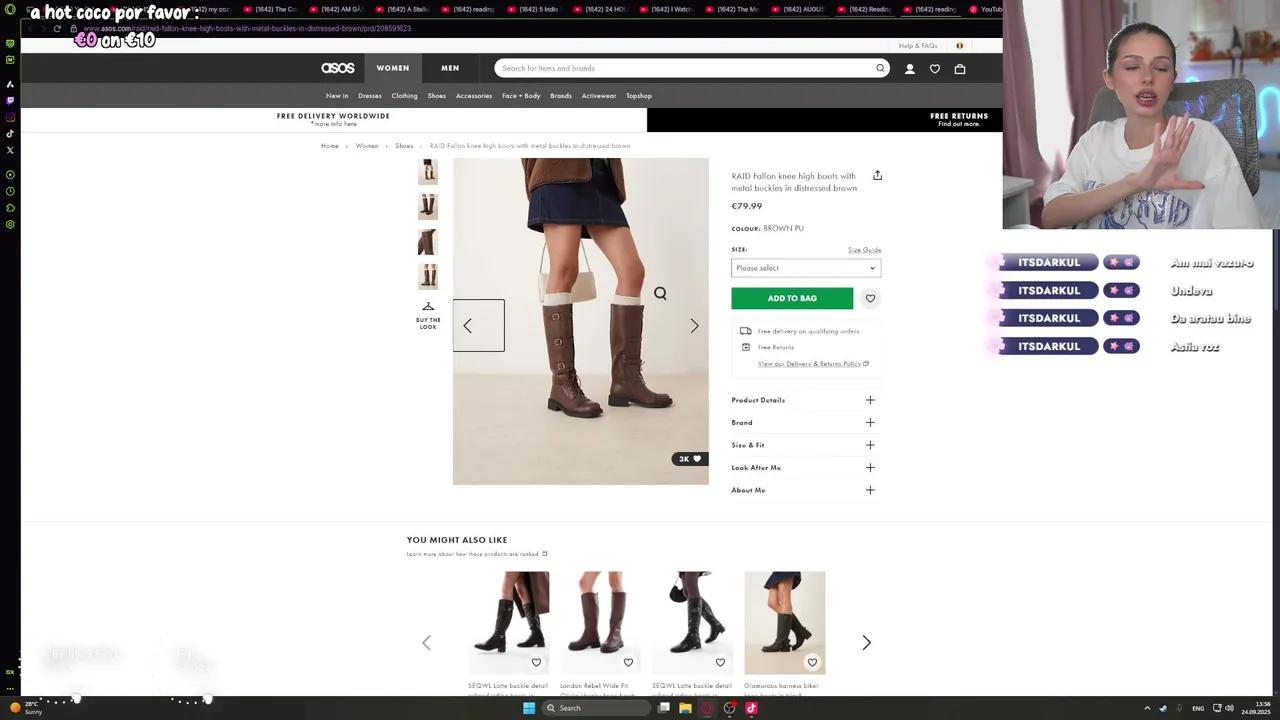Open TikTok app on the taskbar
This screenshot has width=1280, height=720.
(x=751, y=708)
